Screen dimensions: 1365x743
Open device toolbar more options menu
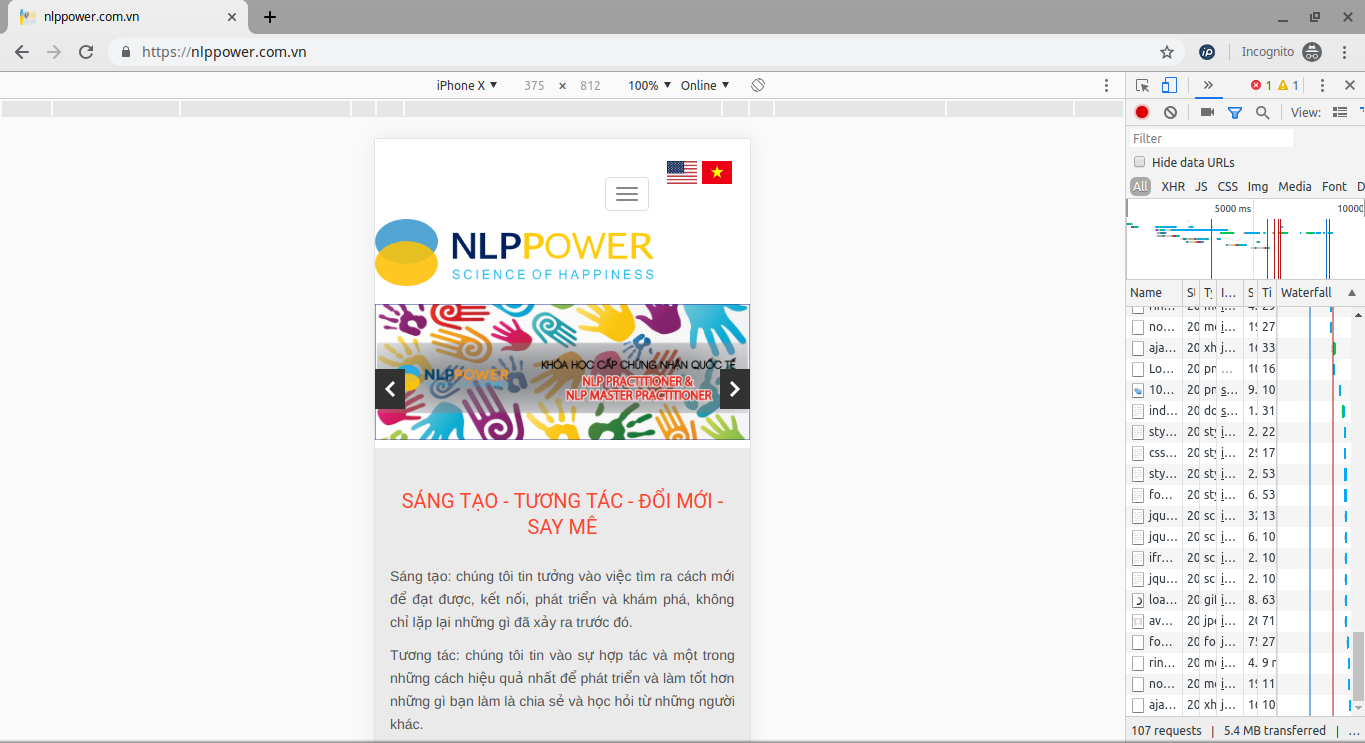pos(1106,86)
